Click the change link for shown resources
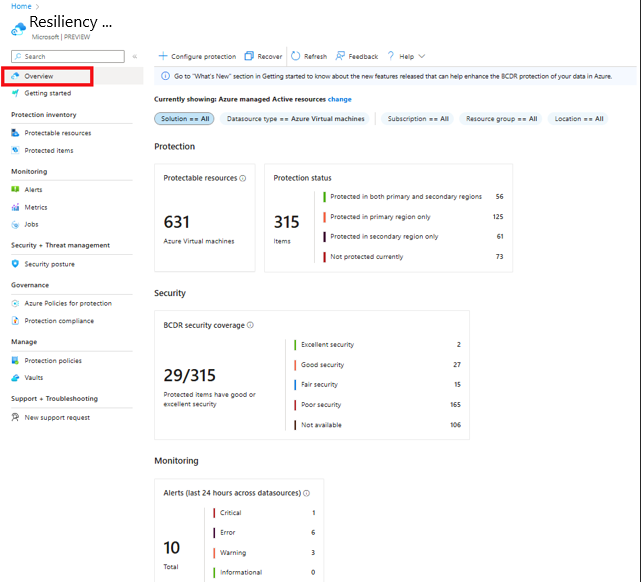Screen dimensions: 641x582 click(339, 99)
